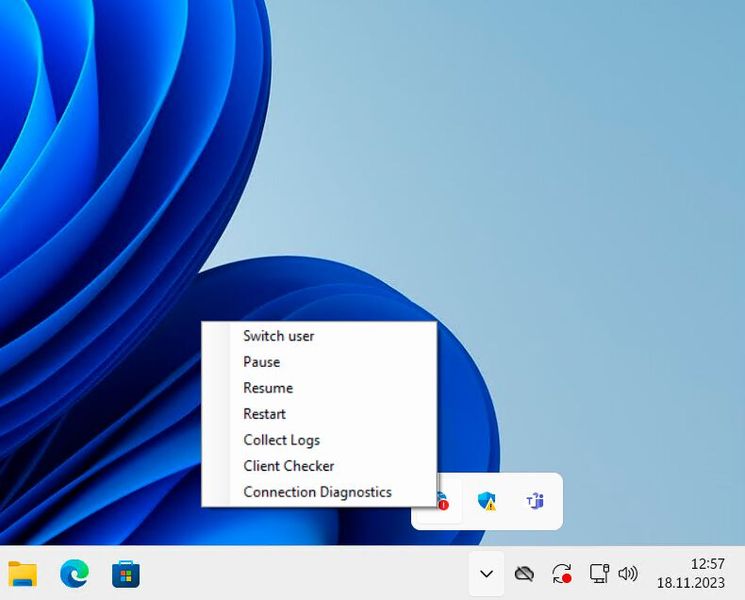Click the OneDrive offline cloud icon
Screen dimensions: 745x600
tap(524, 574)
